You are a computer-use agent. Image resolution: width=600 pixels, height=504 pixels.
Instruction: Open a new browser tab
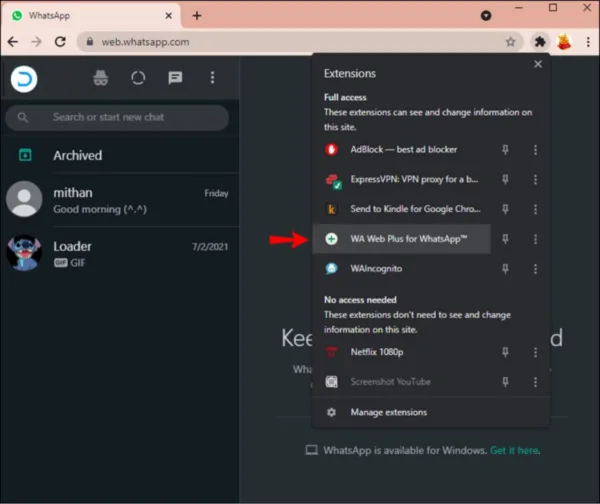(x=197, y=16)
